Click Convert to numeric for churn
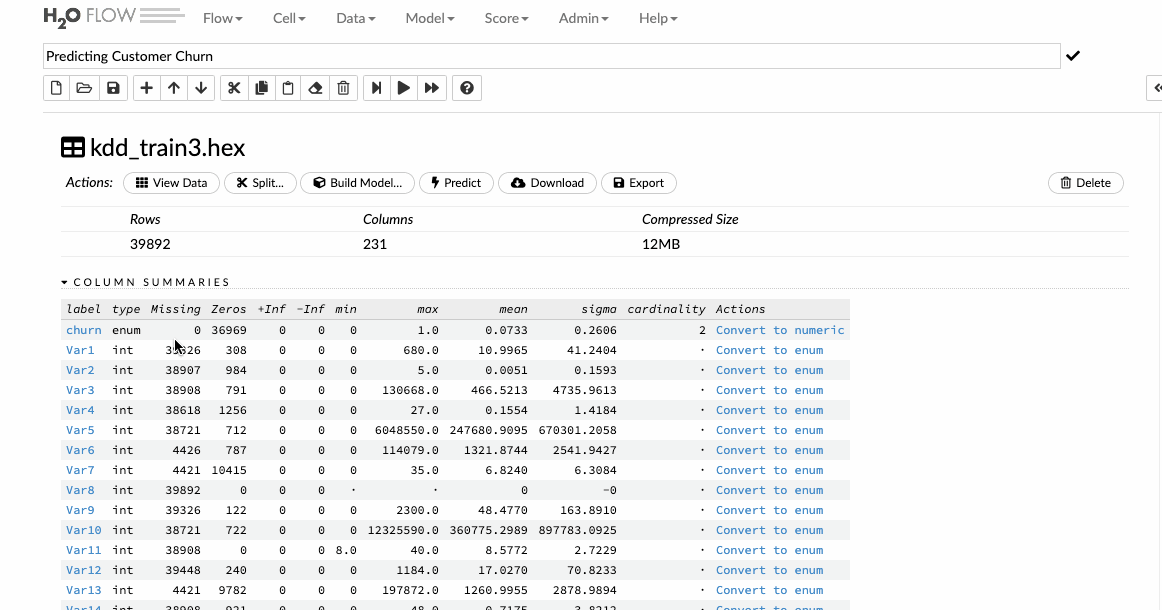The height and width of the screenshot is (610, 1162). [x=780, y=330]
